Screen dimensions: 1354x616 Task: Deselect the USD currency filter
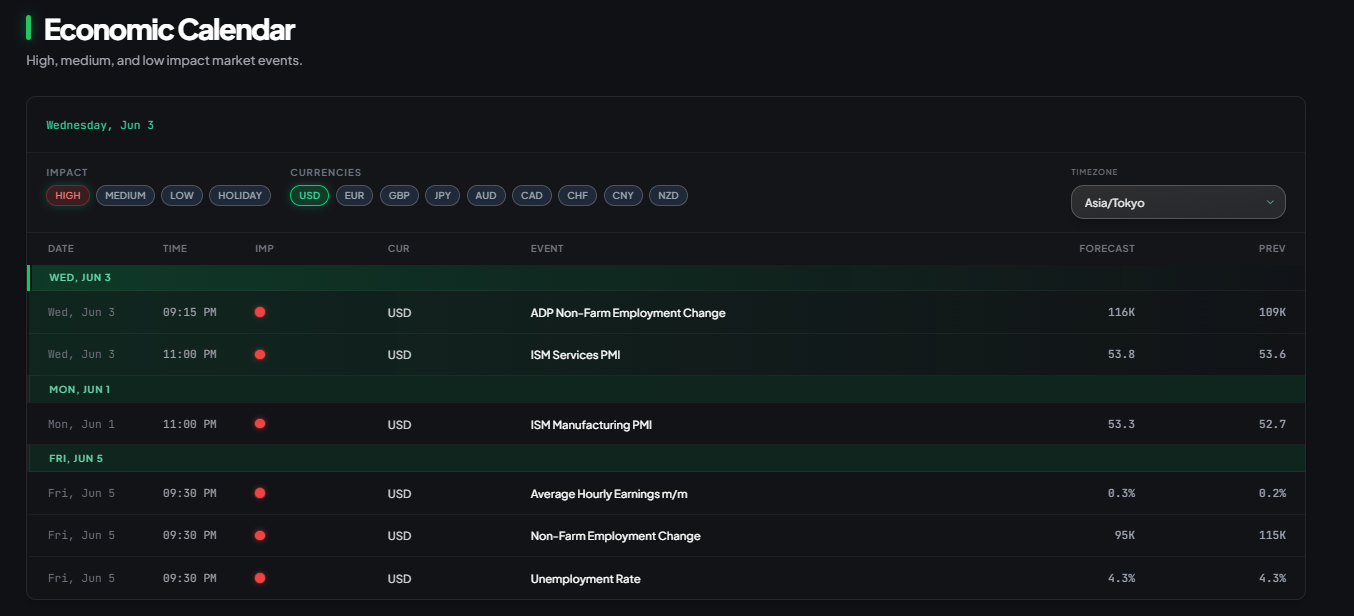pyautogui.click(x=309, y=196)
